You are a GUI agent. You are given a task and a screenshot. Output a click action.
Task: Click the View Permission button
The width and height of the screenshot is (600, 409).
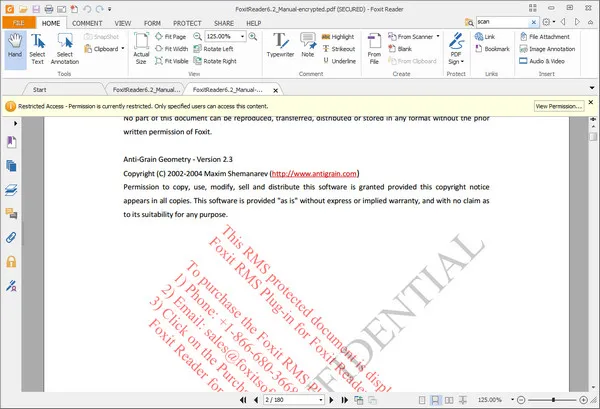coord(559,106)
